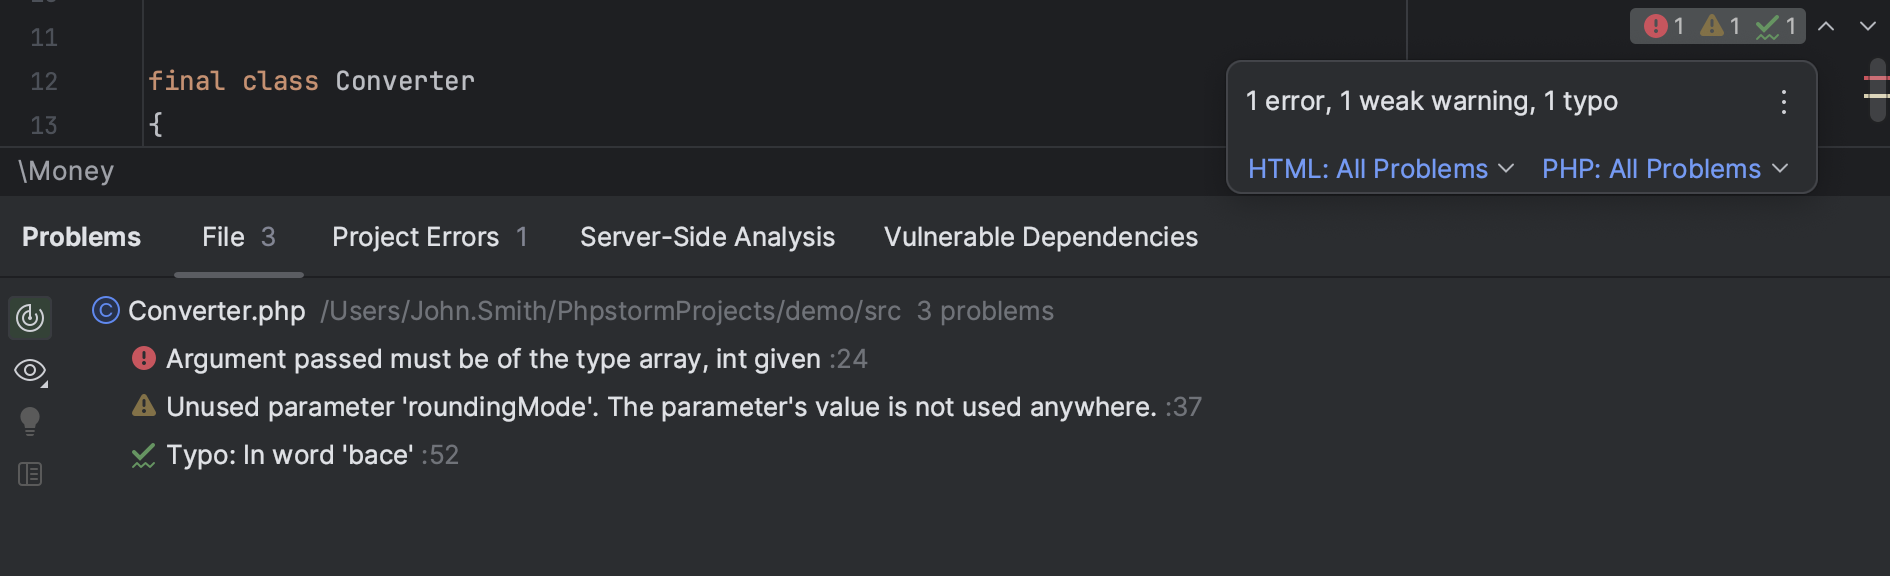
Task: Toggle the inspection highlighting button in sidebar
Action: coord(30,318)
